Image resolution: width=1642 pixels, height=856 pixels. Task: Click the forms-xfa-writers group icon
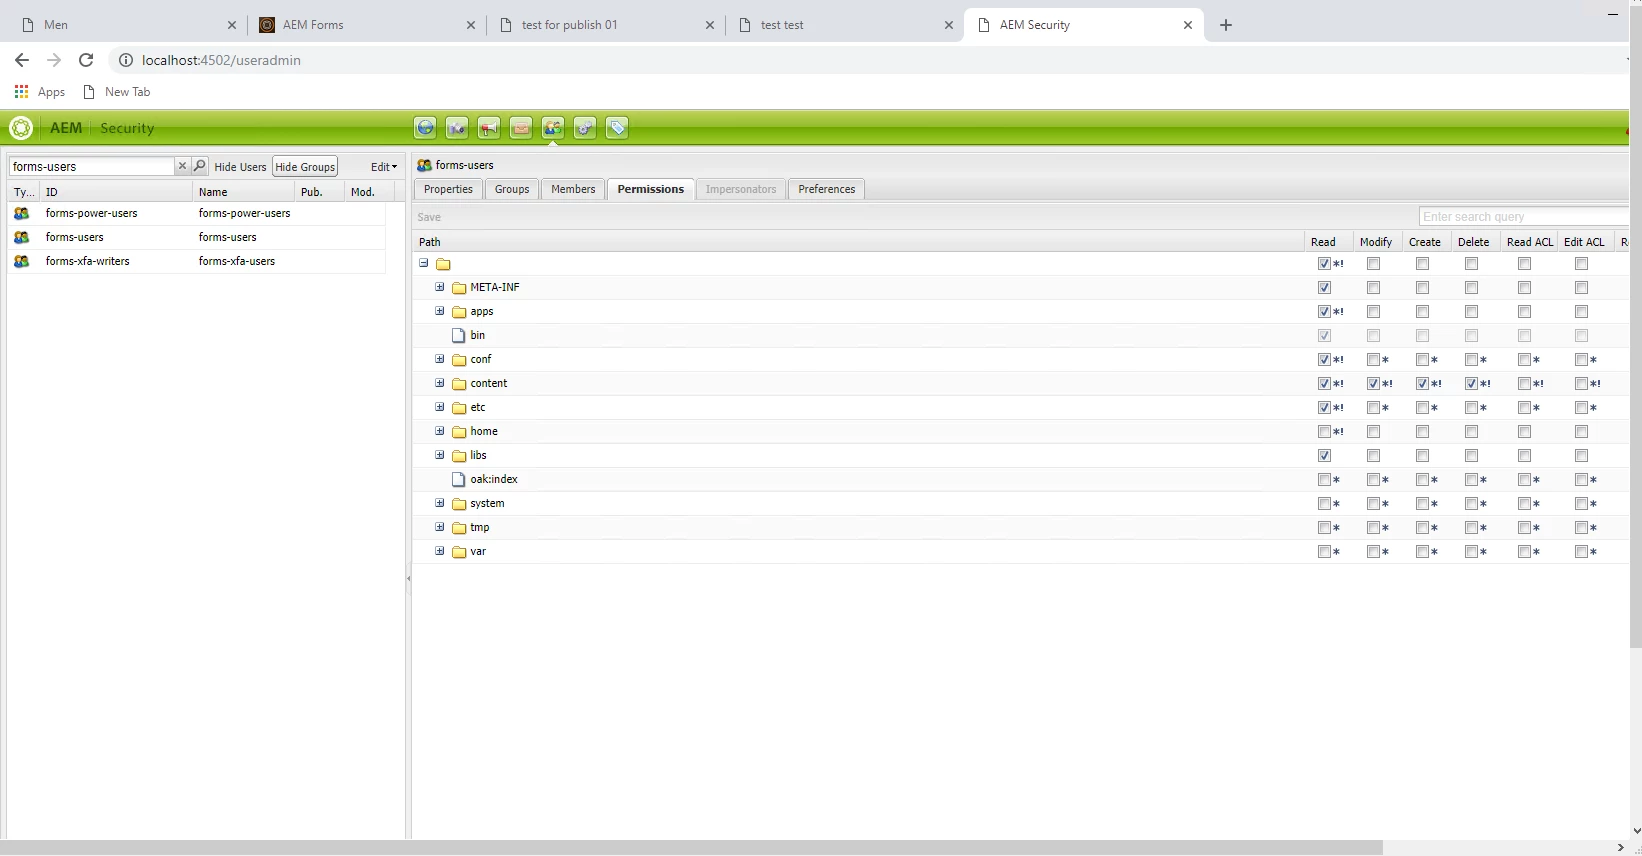[22, 261]
